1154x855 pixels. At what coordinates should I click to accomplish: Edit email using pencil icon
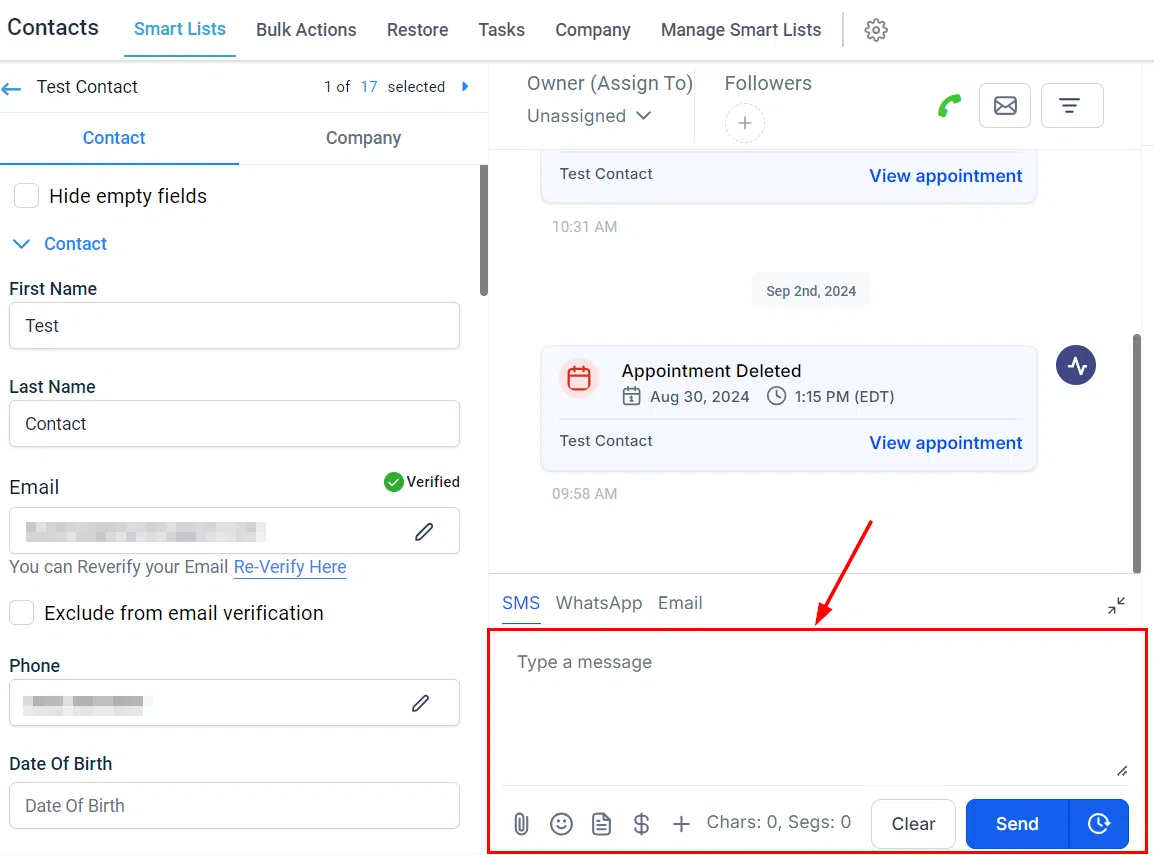(424, 531)
